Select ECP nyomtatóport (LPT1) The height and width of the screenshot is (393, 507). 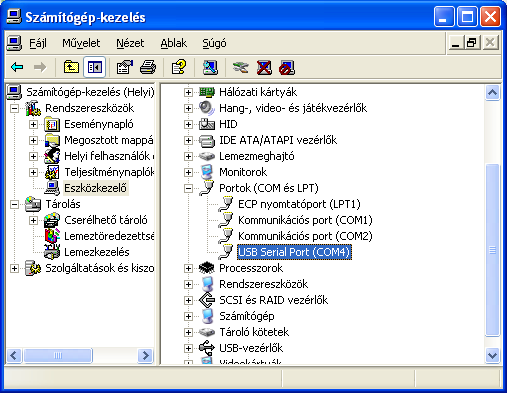click(299, 204)
